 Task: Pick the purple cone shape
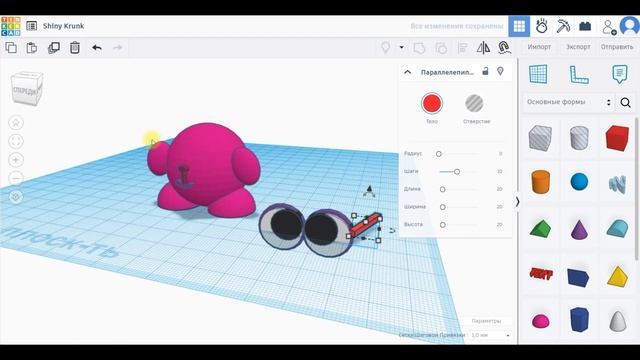click(579, 229)
